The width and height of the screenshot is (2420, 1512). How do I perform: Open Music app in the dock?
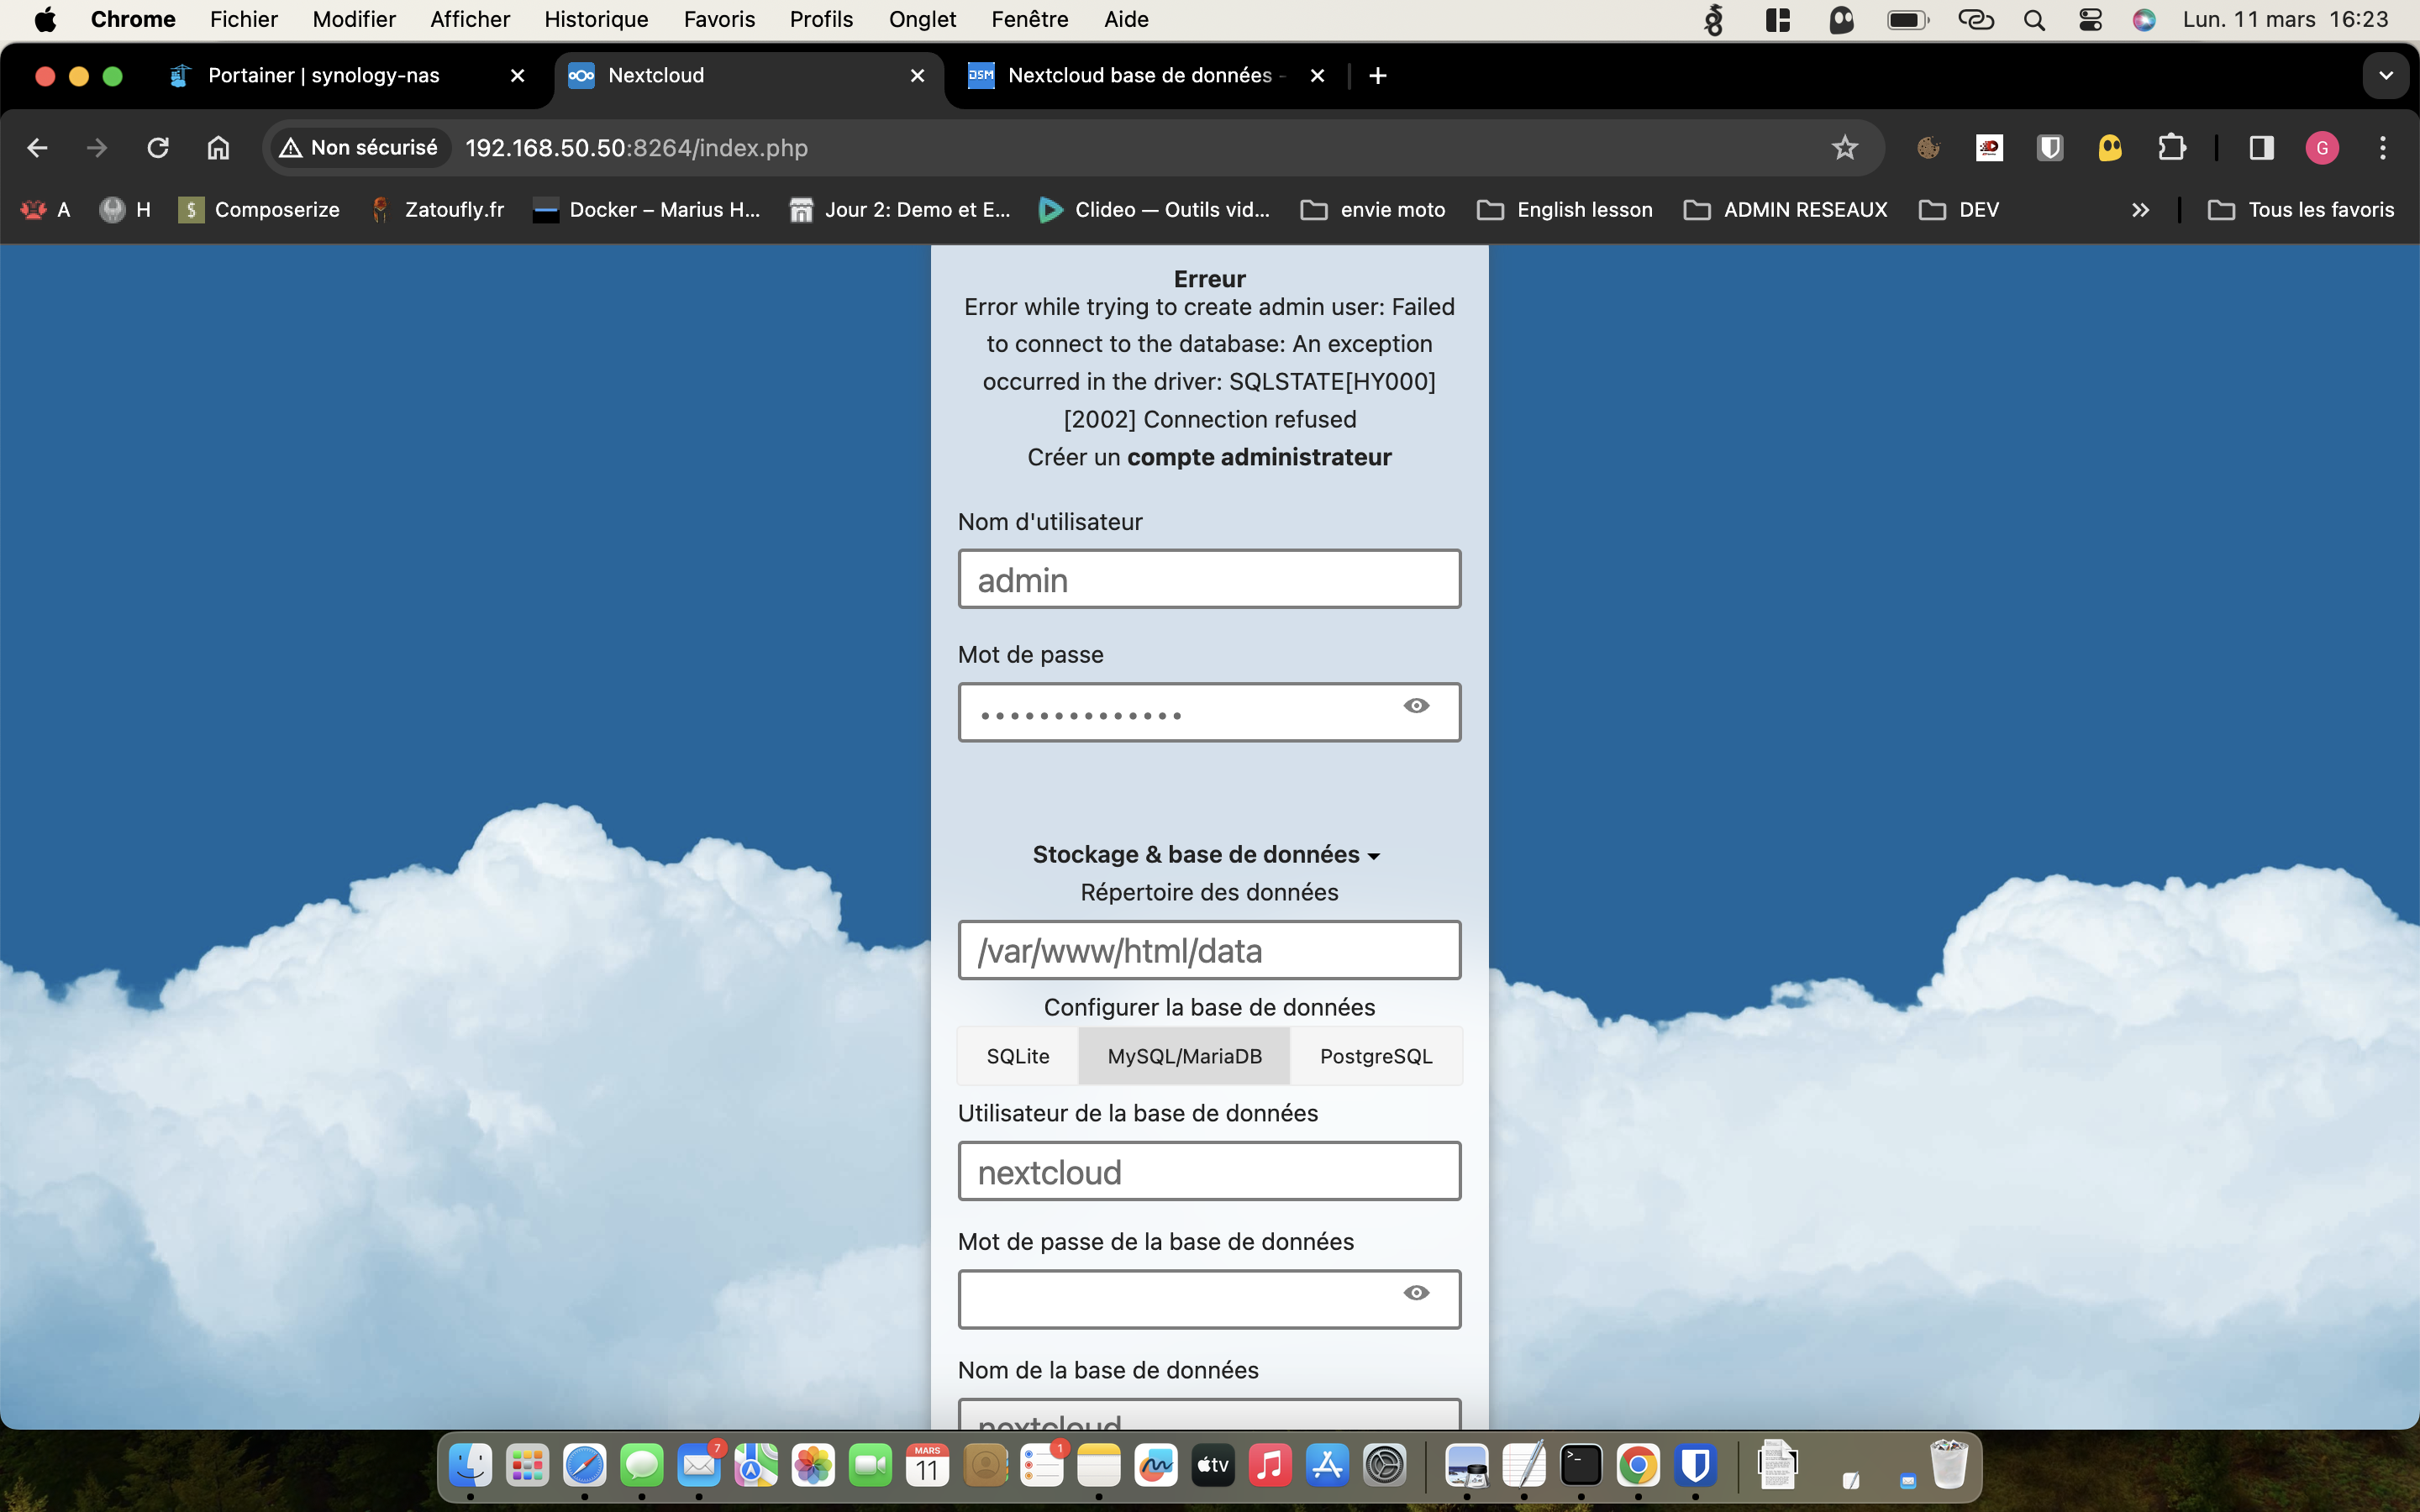click(x=1270, y=1466)
